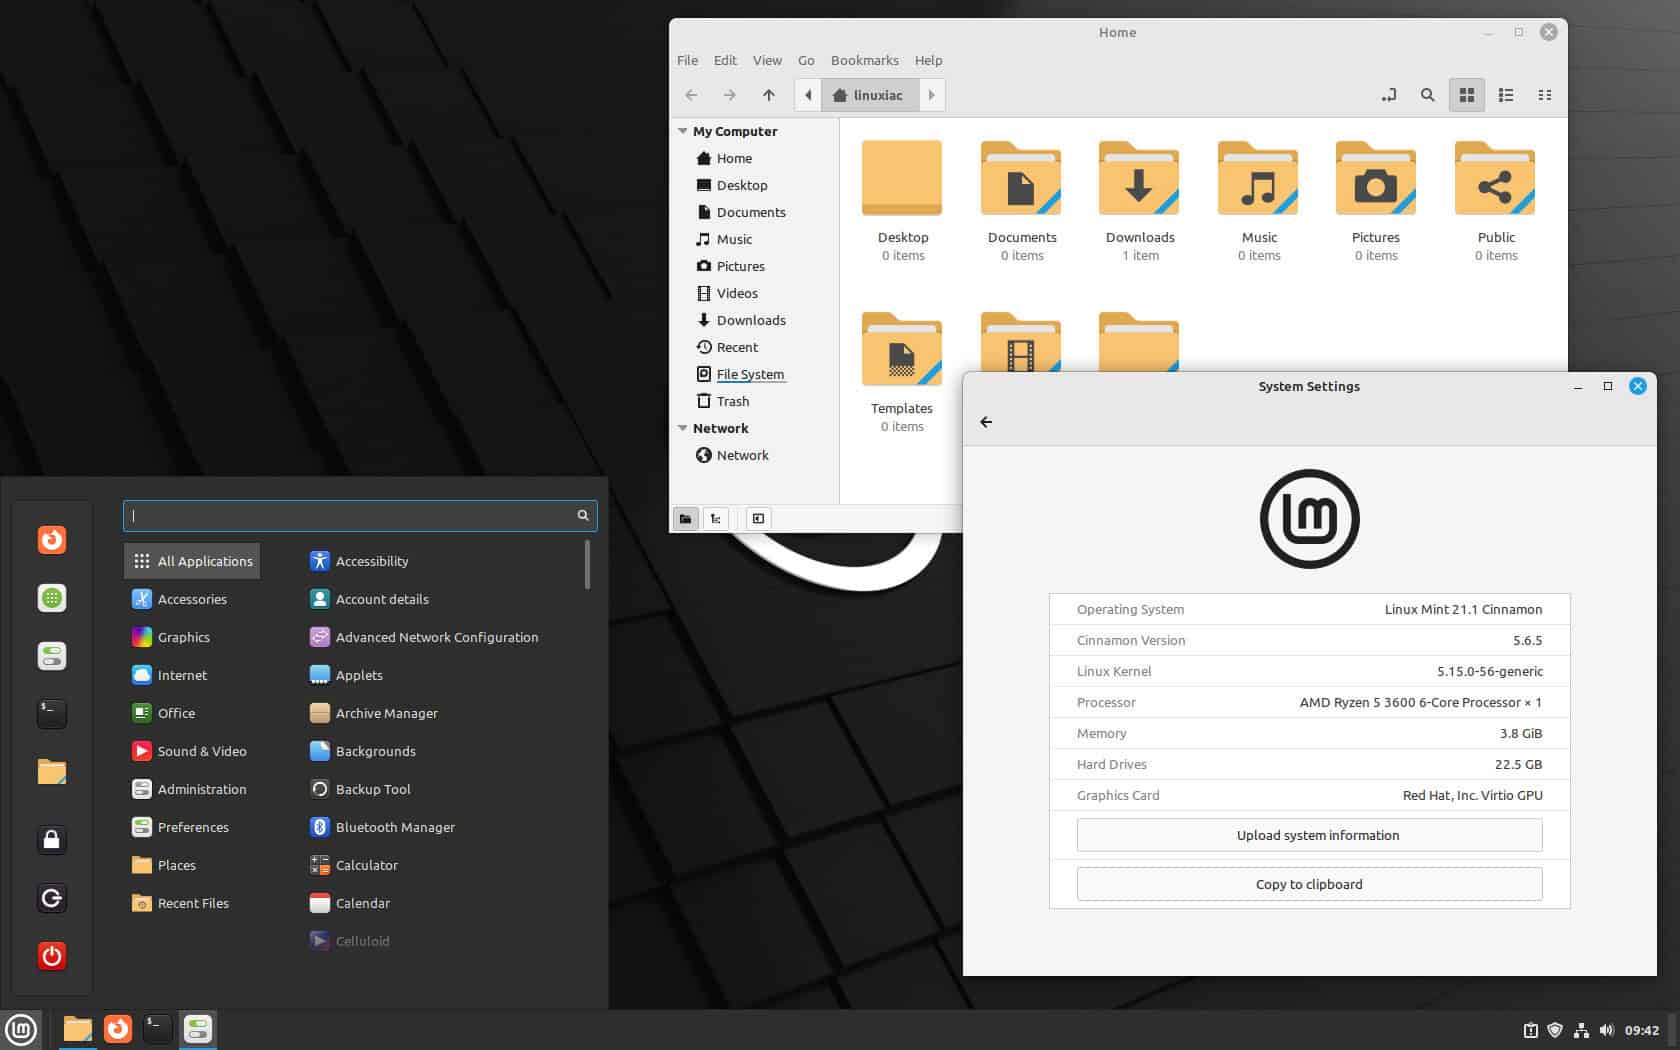1680x1050 pixels.
Task: Open a terminal from the menu sidebar
Action: pyautogui.click(x=51, y=713)
